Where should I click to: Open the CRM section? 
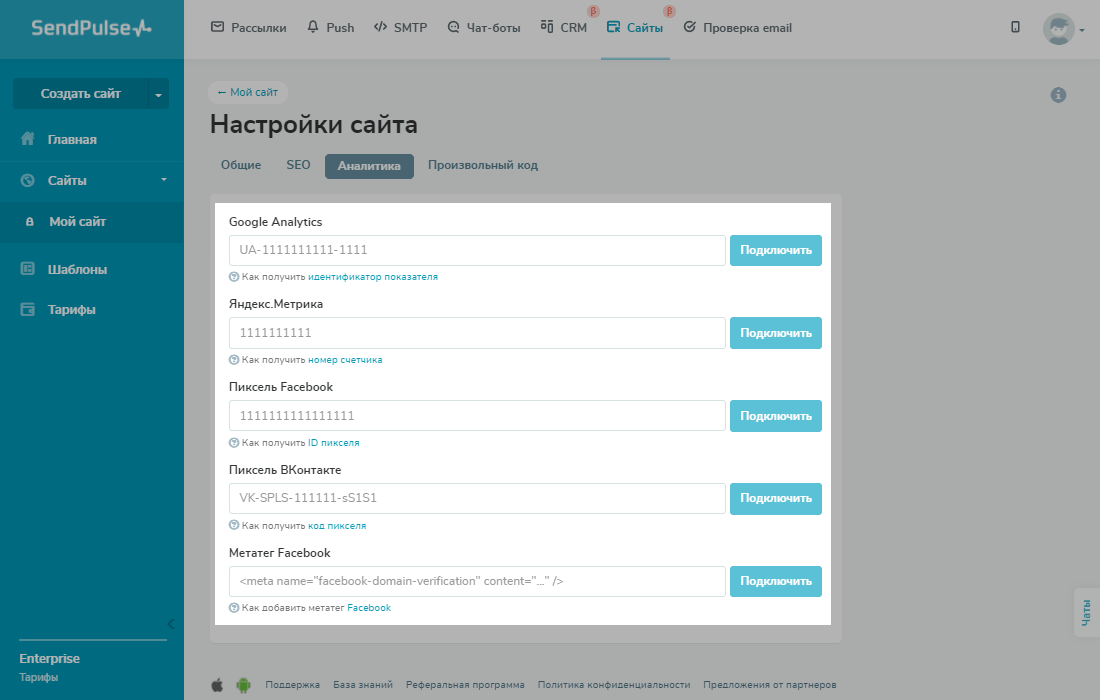point(563,27)
